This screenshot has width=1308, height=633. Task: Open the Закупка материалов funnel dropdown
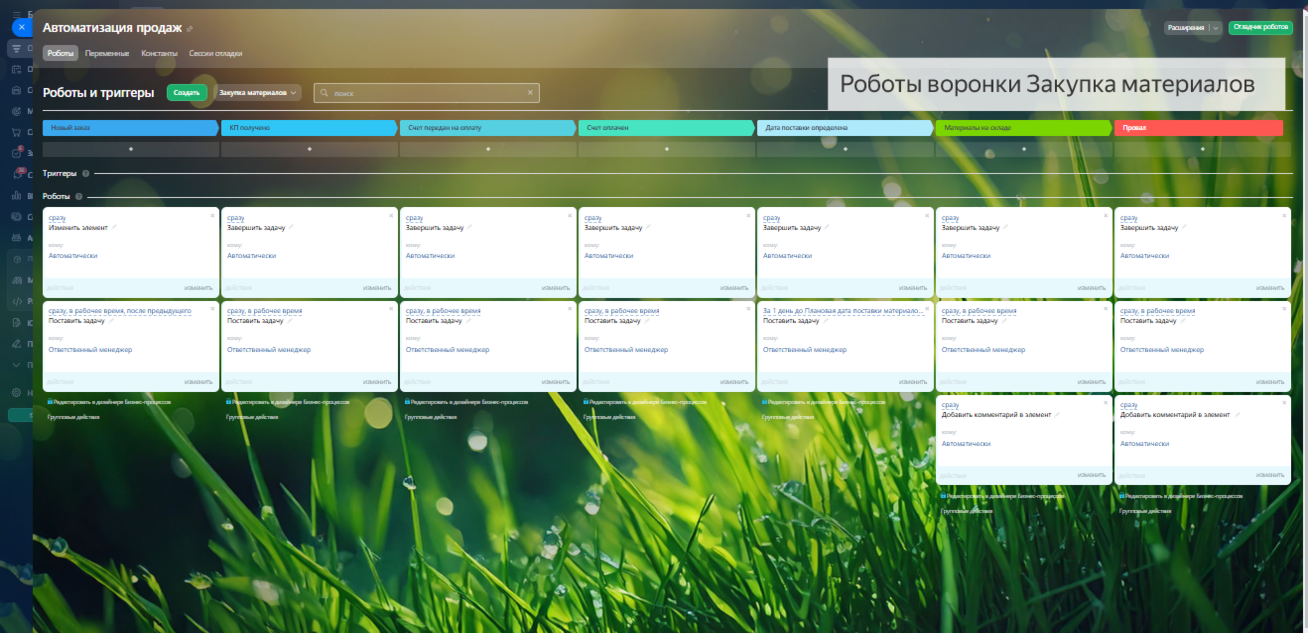pos(258,92)
